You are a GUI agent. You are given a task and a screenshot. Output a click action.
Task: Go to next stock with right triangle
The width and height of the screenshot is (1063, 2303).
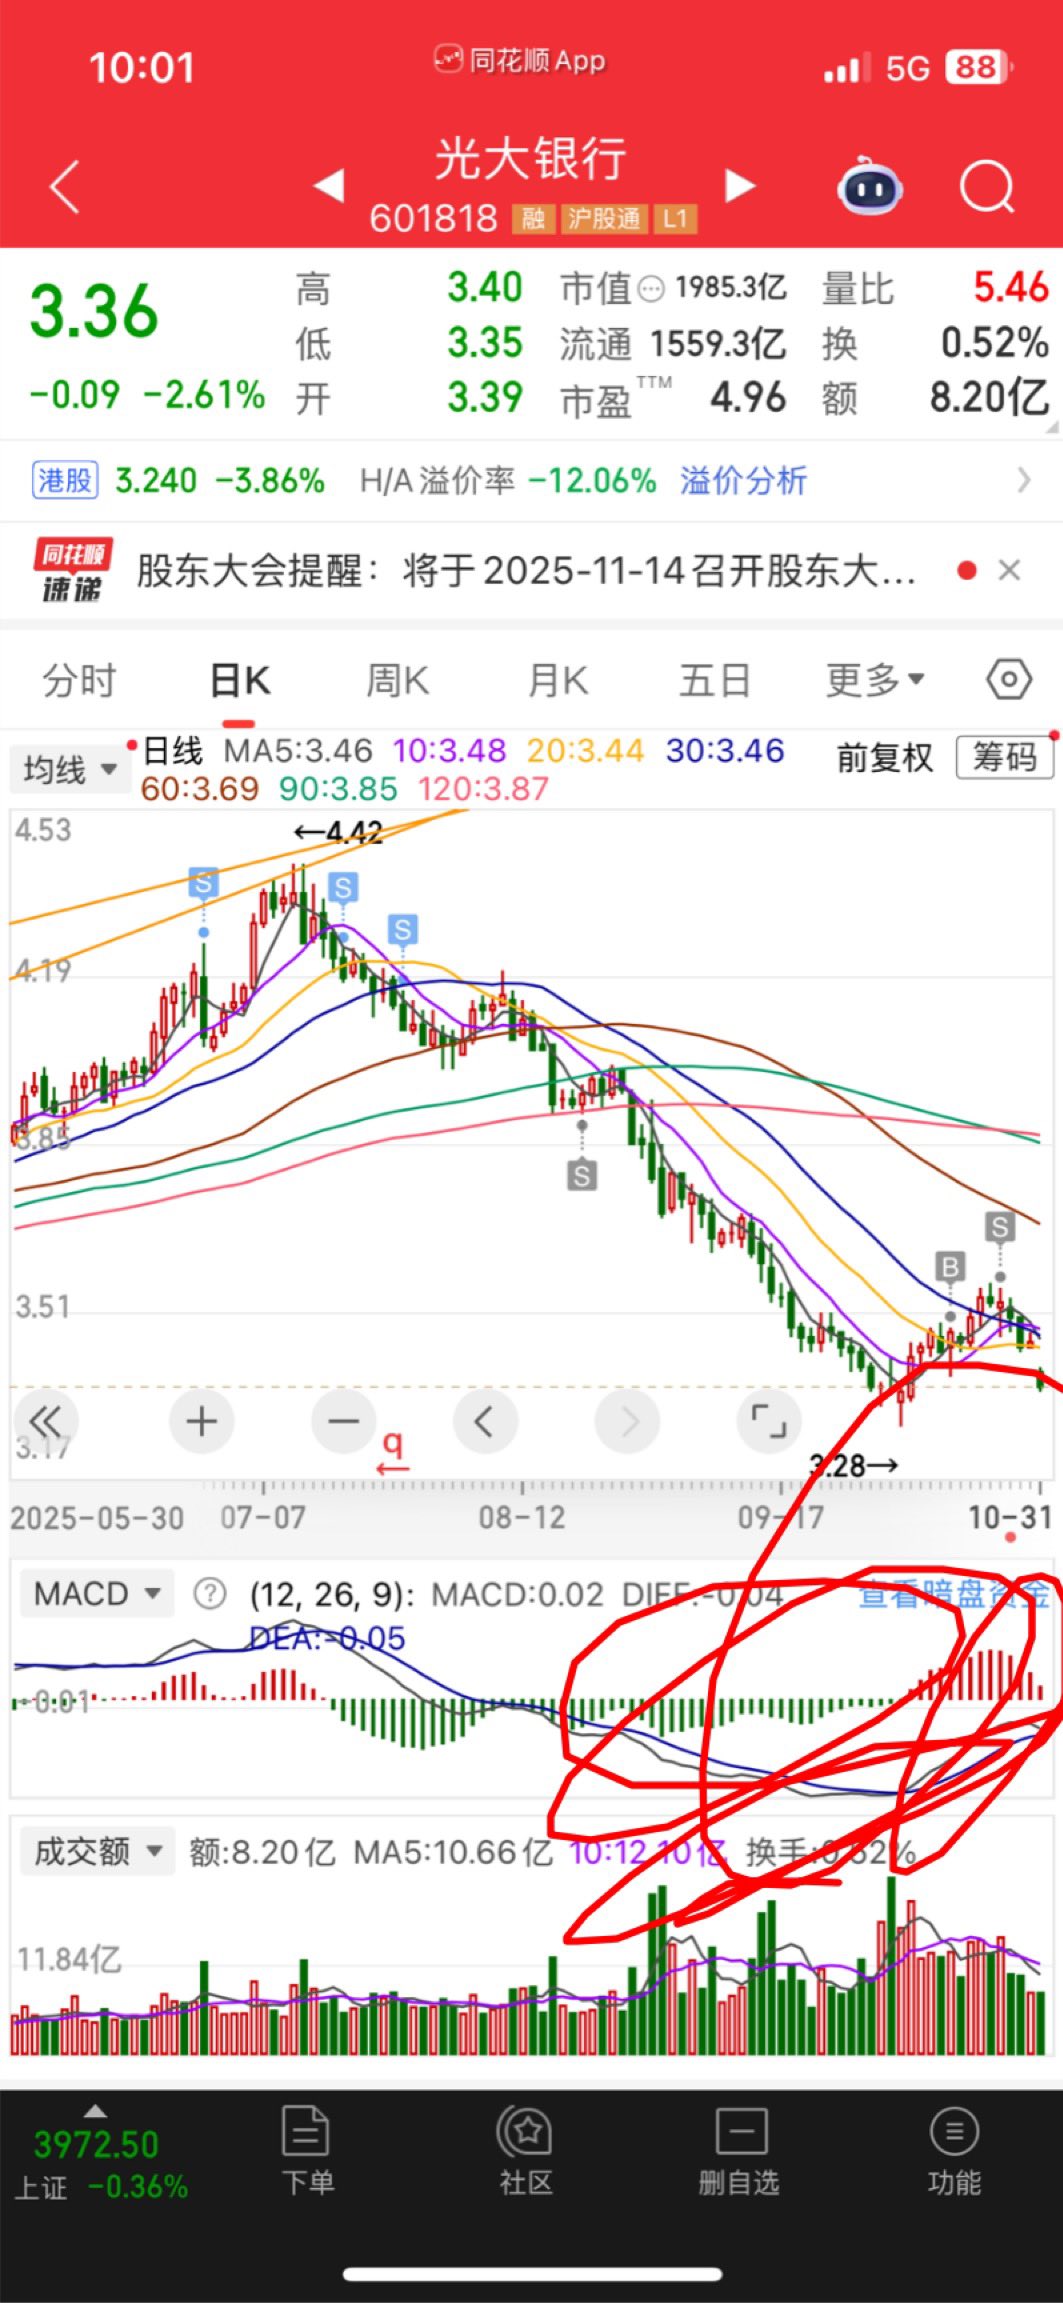point(739,185)
